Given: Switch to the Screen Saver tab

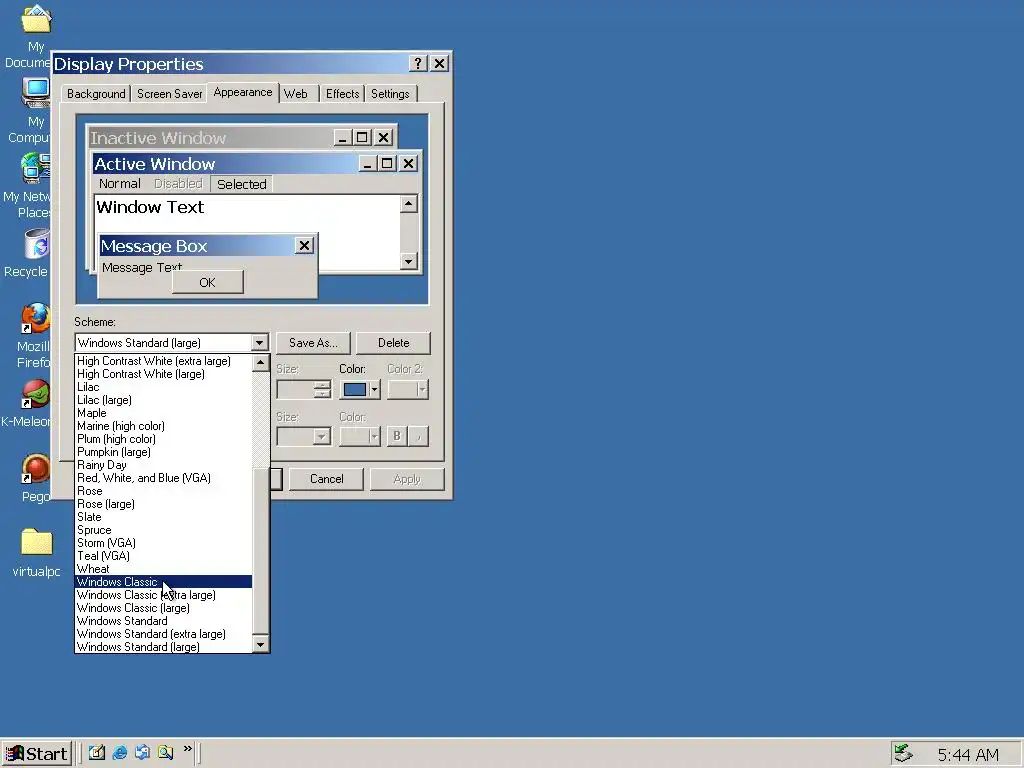Looking at the screenshot, I should tap(170, 93).
